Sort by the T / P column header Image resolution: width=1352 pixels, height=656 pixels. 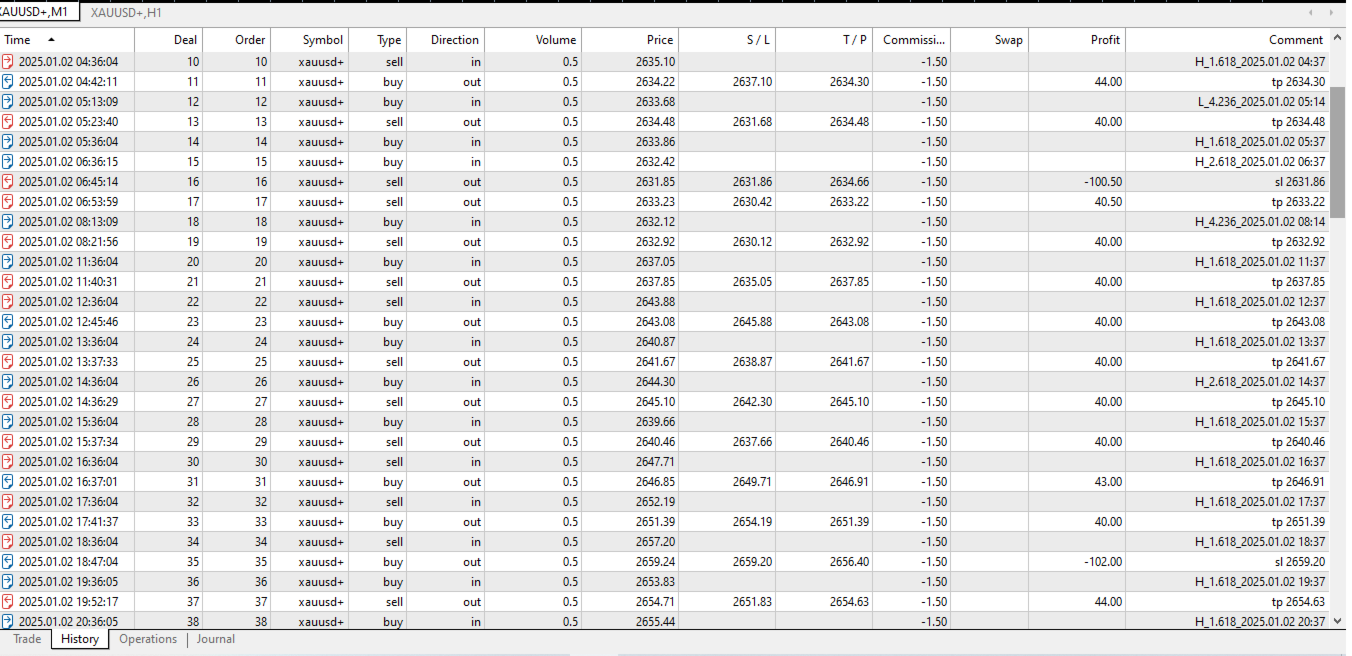824,40
